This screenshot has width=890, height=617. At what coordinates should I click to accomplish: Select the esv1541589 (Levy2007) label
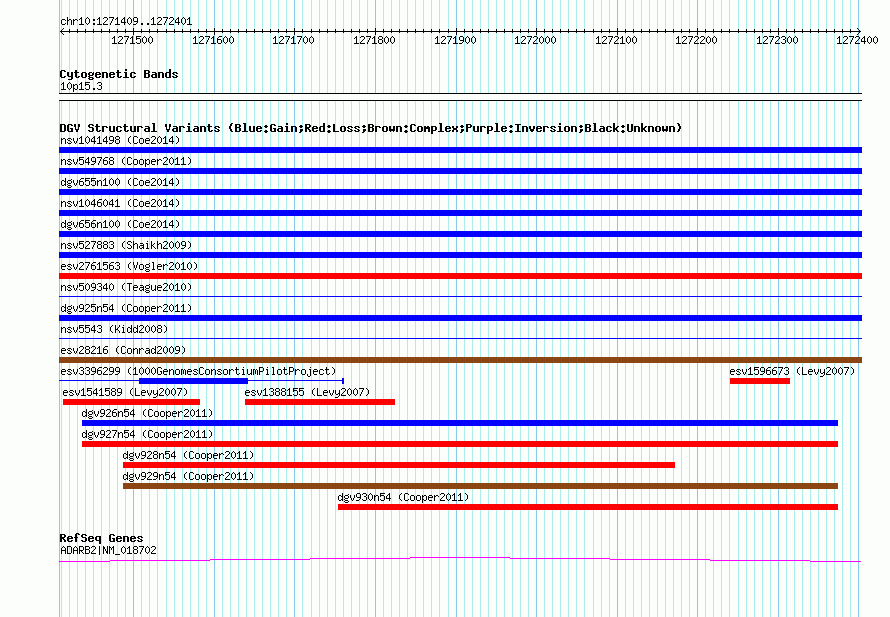coord(125,392)
